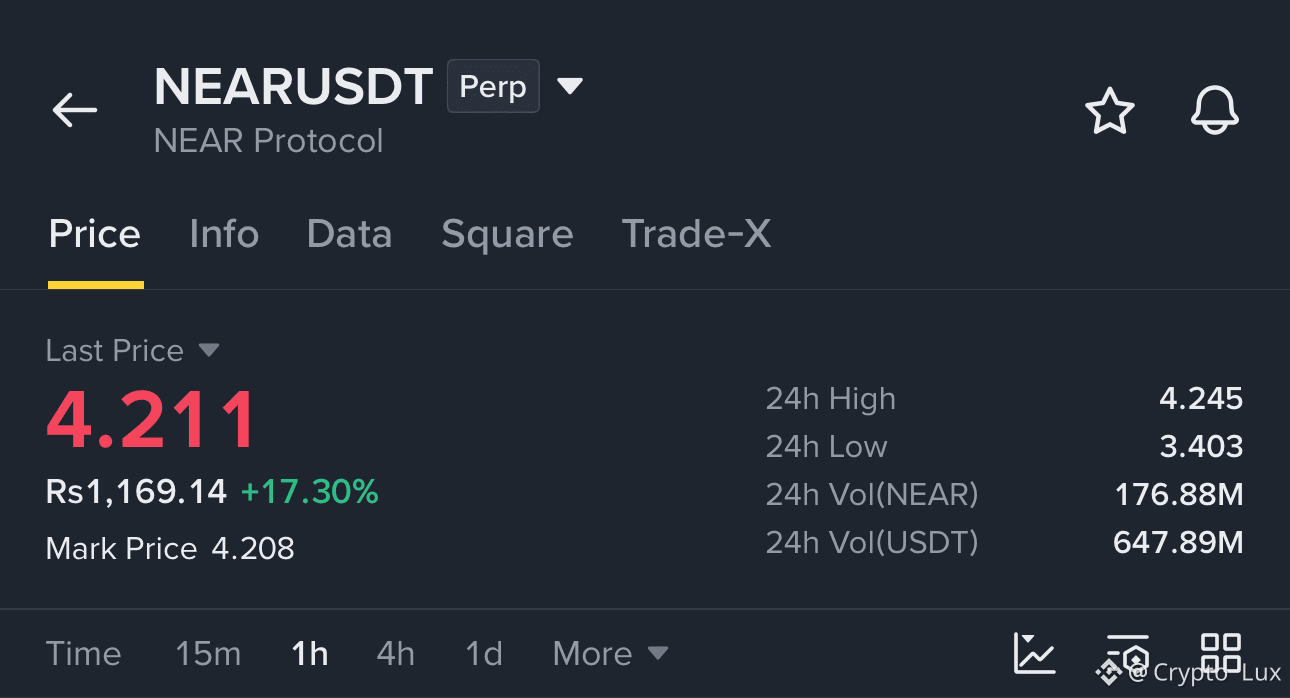1290x698 pixels.
Task: Select the Time chart interval
Action: pyautogui.click(x=84, y=654)
